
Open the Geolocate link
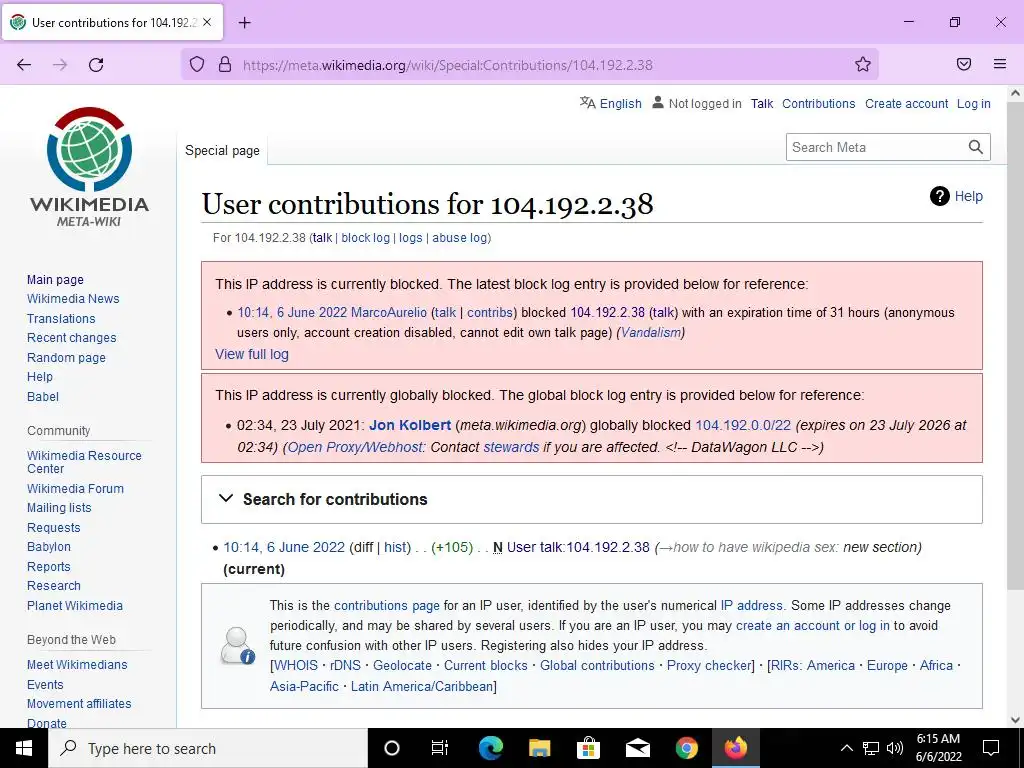[x=402, y=665]
